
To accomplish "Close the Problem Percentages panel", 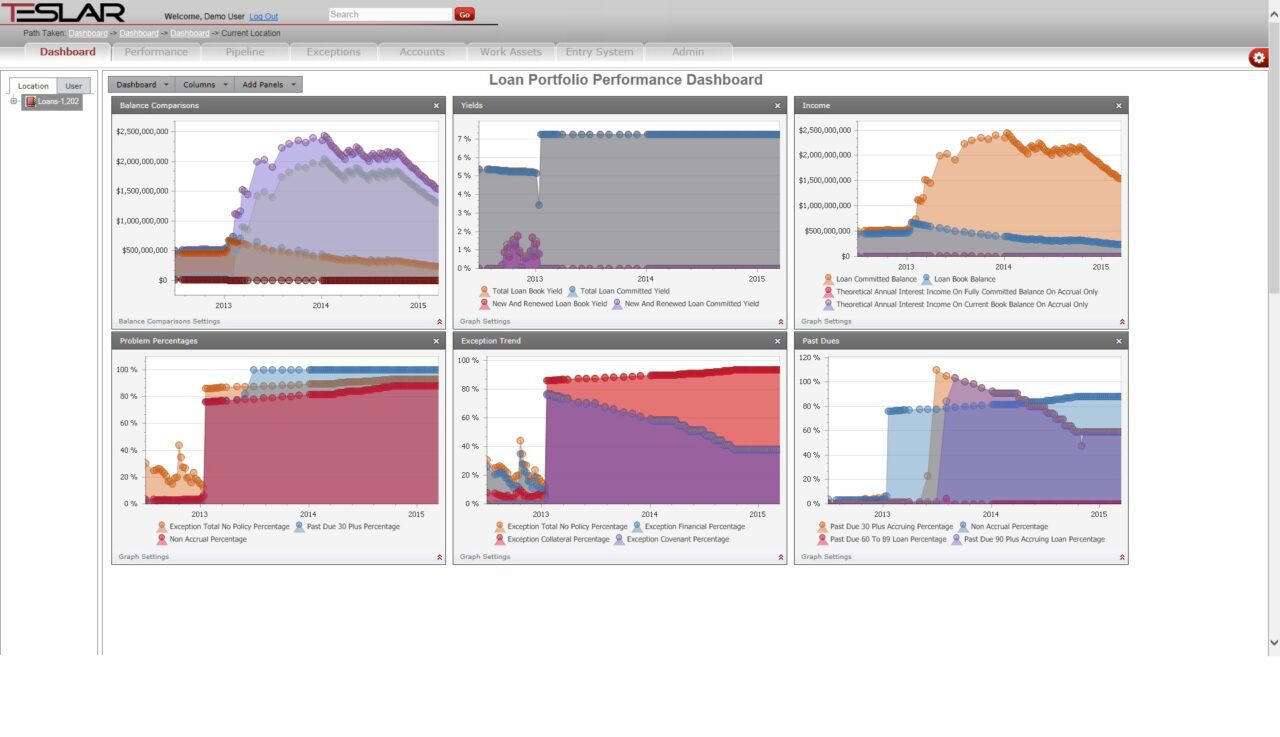I will point(436,341).
